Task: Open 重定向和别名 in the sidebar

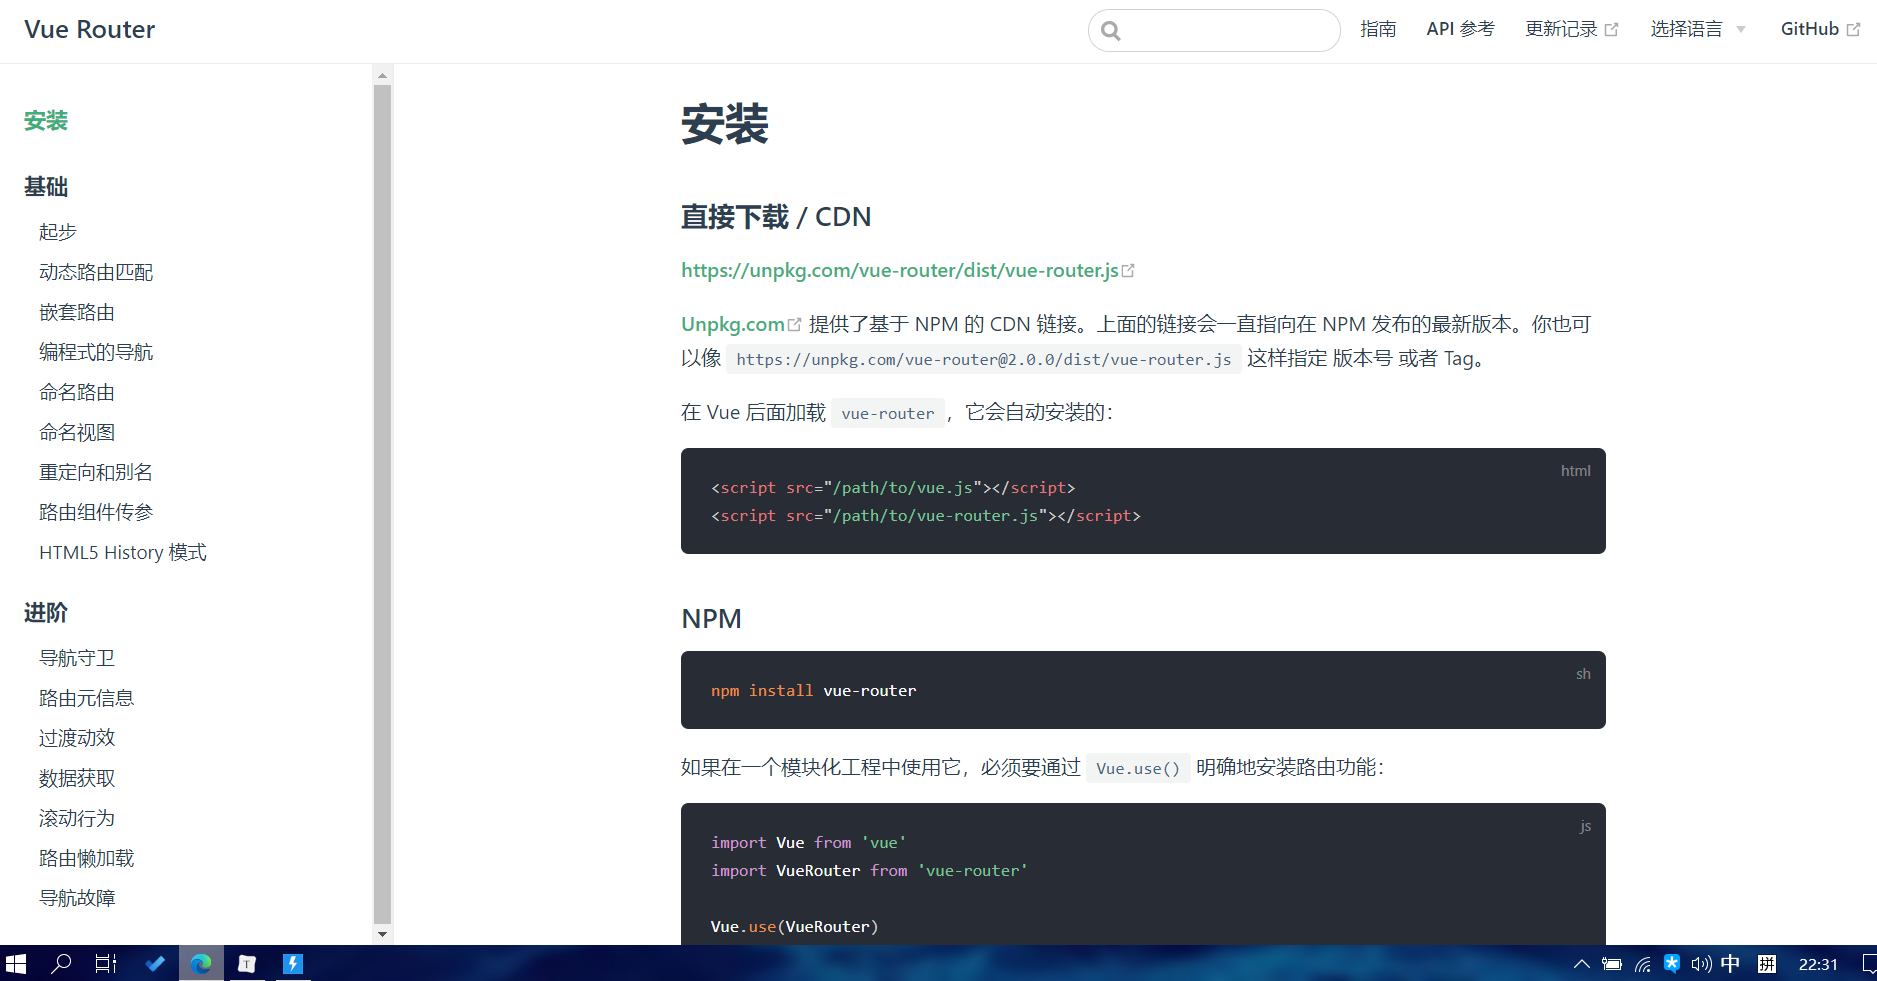Action: pyautogui.click(x=96, y=472)
